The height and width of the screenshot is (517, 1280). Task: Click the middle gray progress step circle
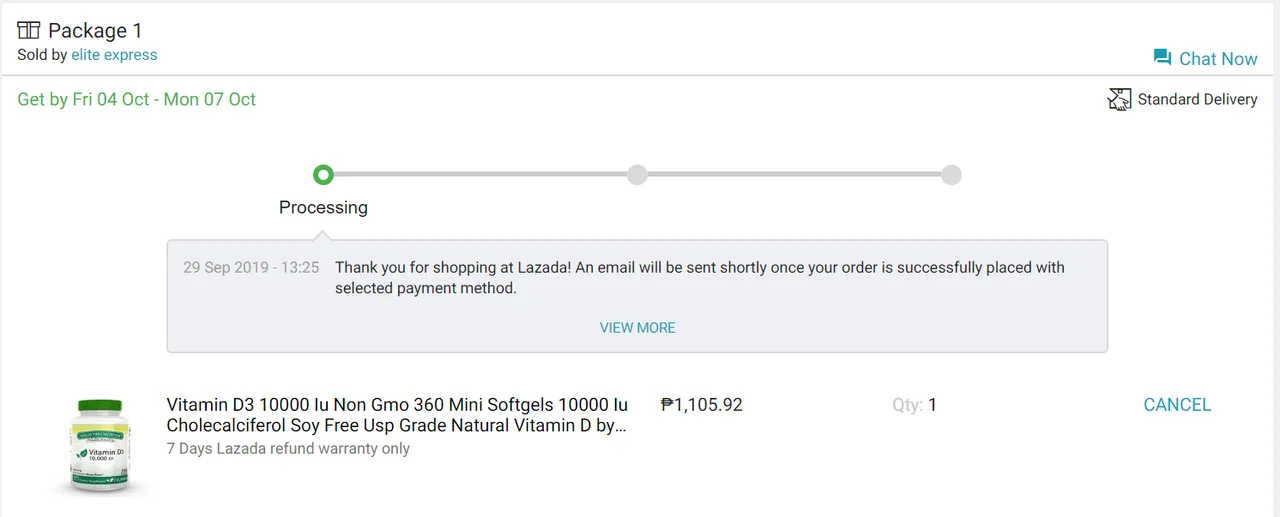coord(637,175)
